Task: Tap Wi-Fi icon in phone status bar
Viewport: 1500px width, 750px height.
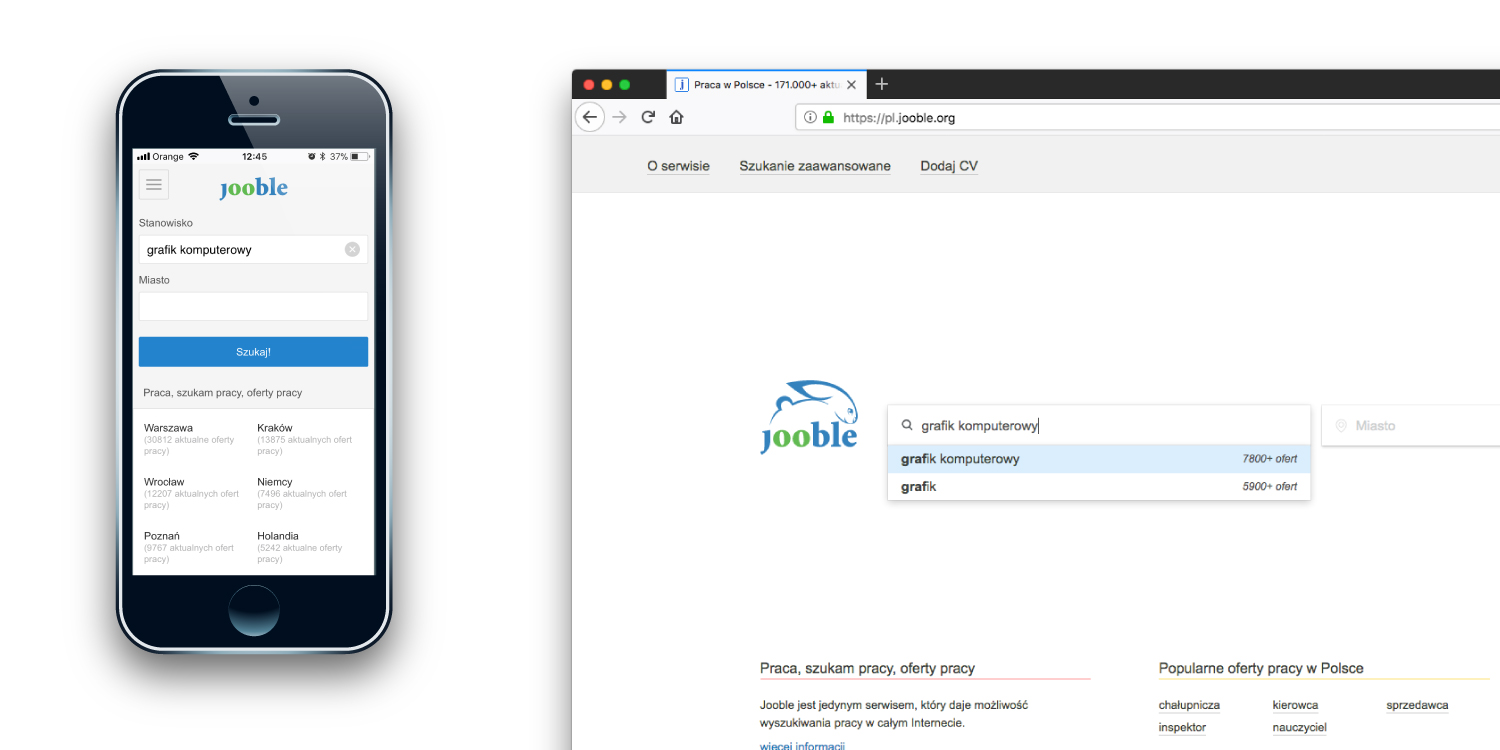Action: coord(193,157)
